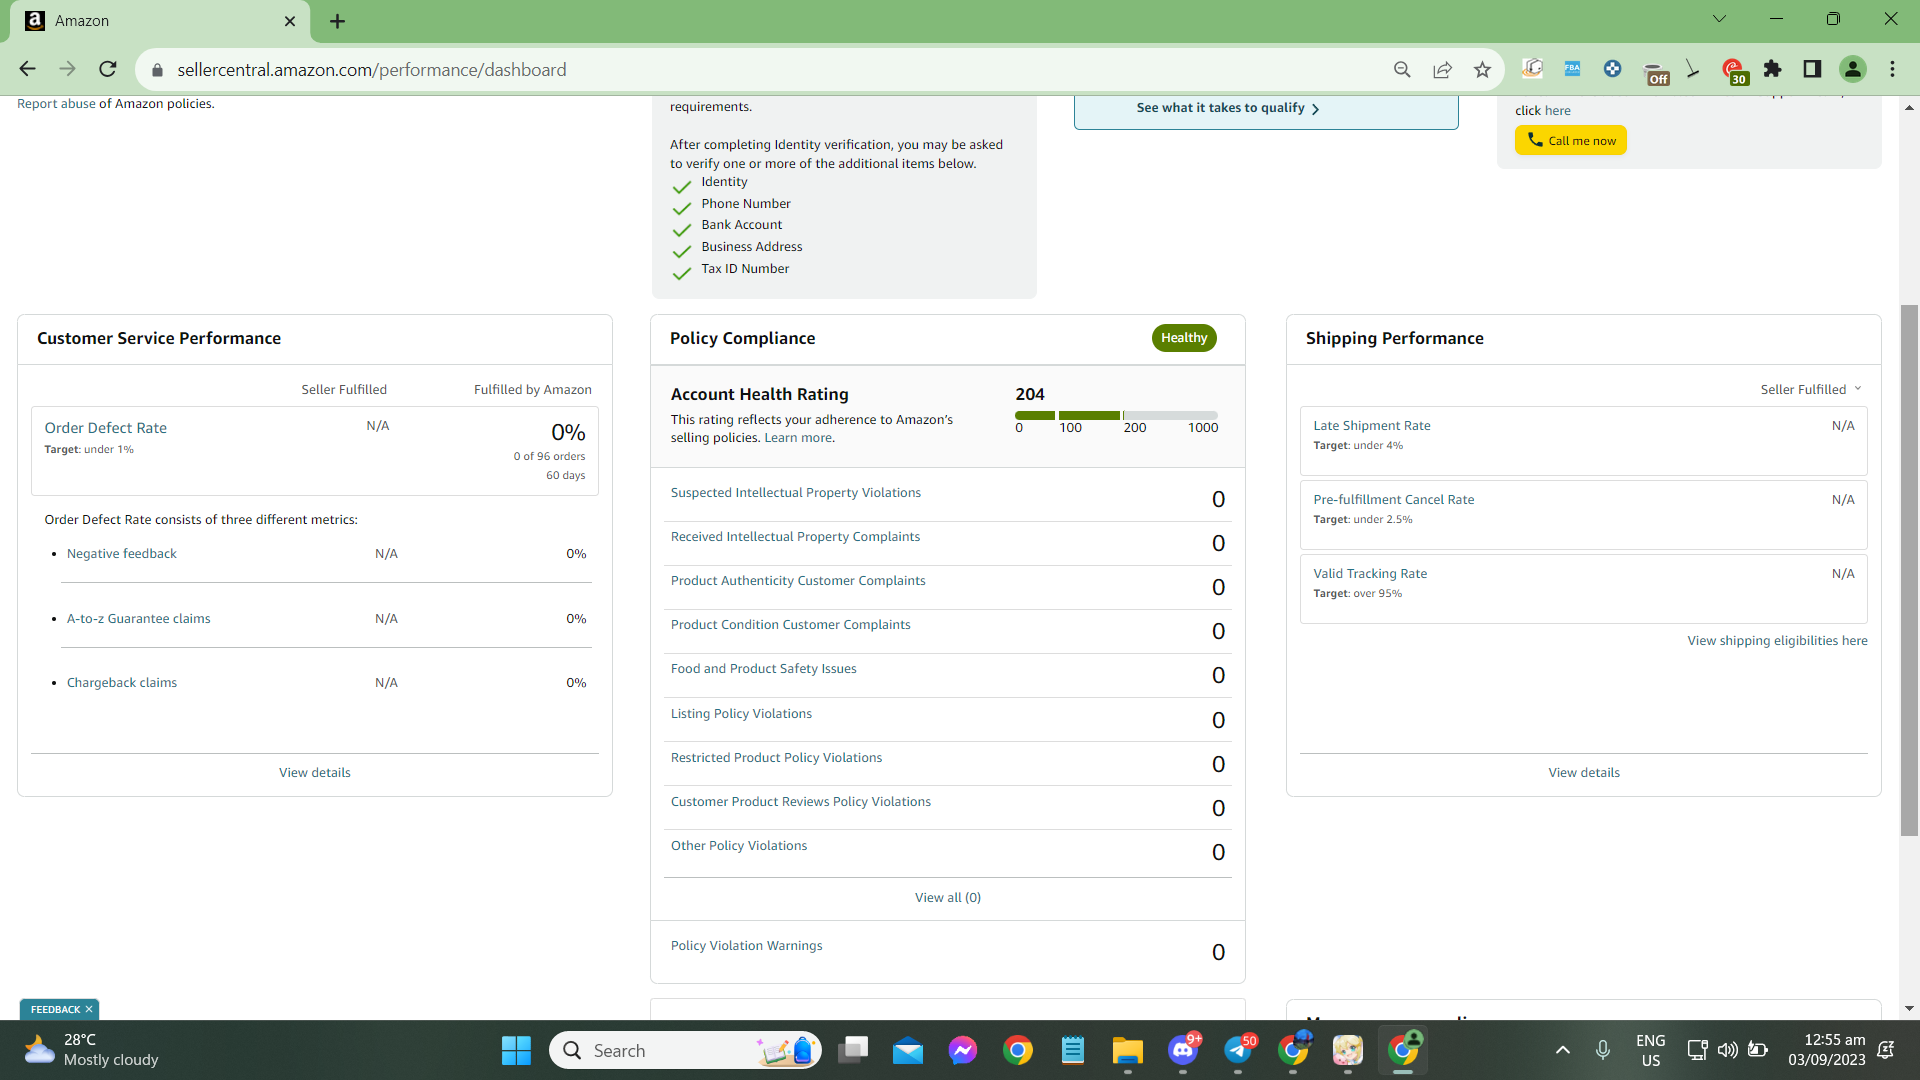Image resolution: width=1920 pixels, height=1080 pixels.
Task: Open Policy Violation Warnings
Action: 746,946
